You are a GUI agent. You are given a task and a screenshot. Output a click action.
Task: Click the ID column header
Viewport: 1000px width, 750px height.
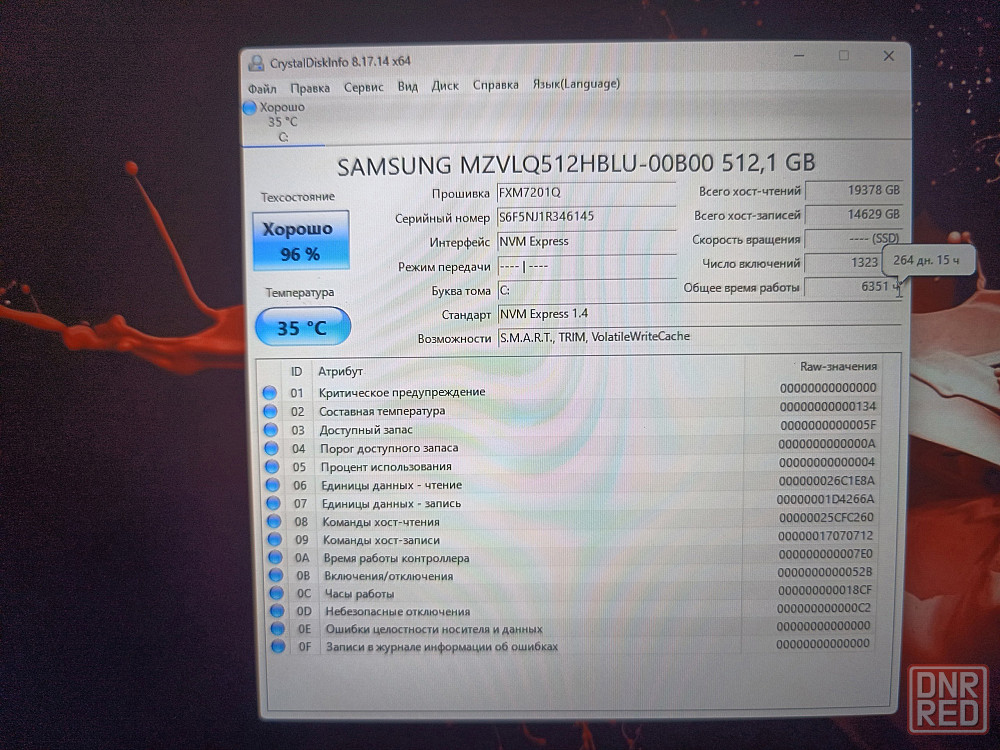pos(297,371)
